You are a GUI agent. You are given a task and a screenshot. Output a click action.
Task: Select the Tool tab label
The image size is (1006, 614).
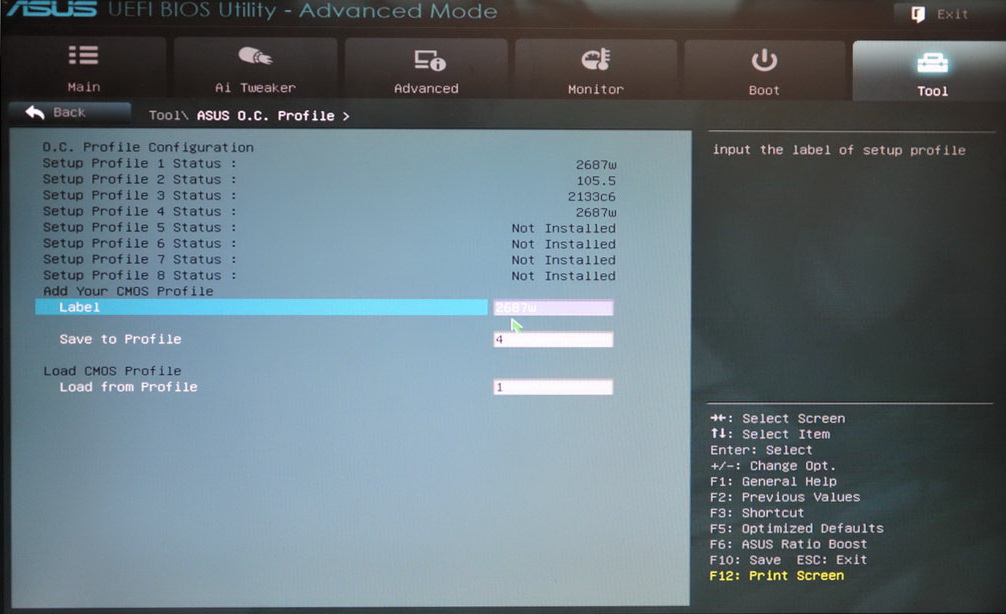coord(932,91)
